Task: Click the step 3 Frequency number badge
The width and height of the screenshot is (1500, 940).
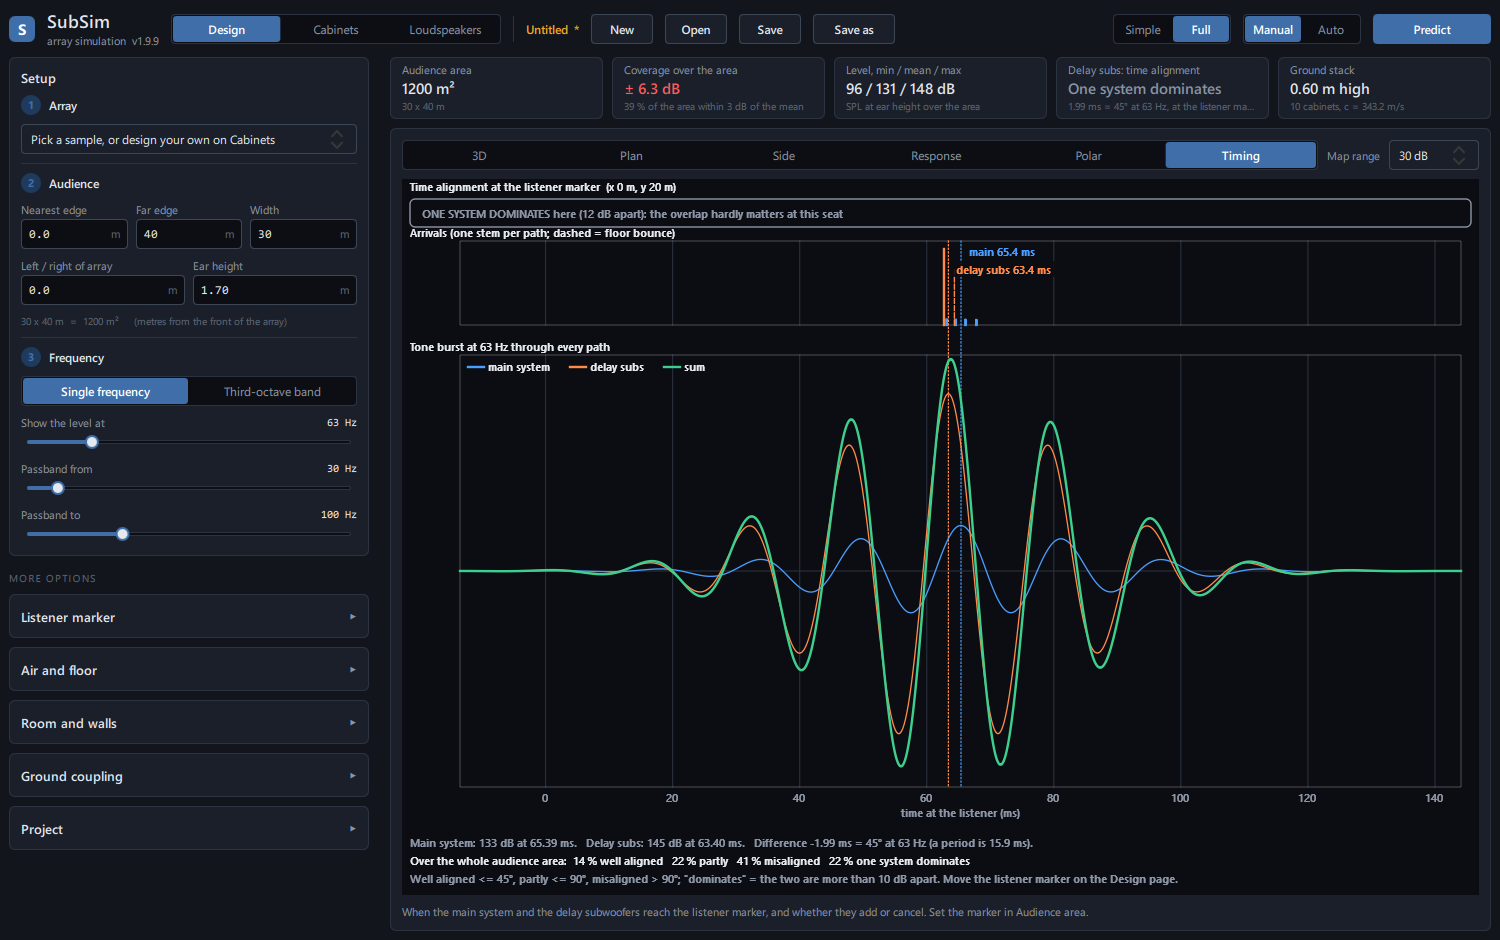Action: coord(31,357)
